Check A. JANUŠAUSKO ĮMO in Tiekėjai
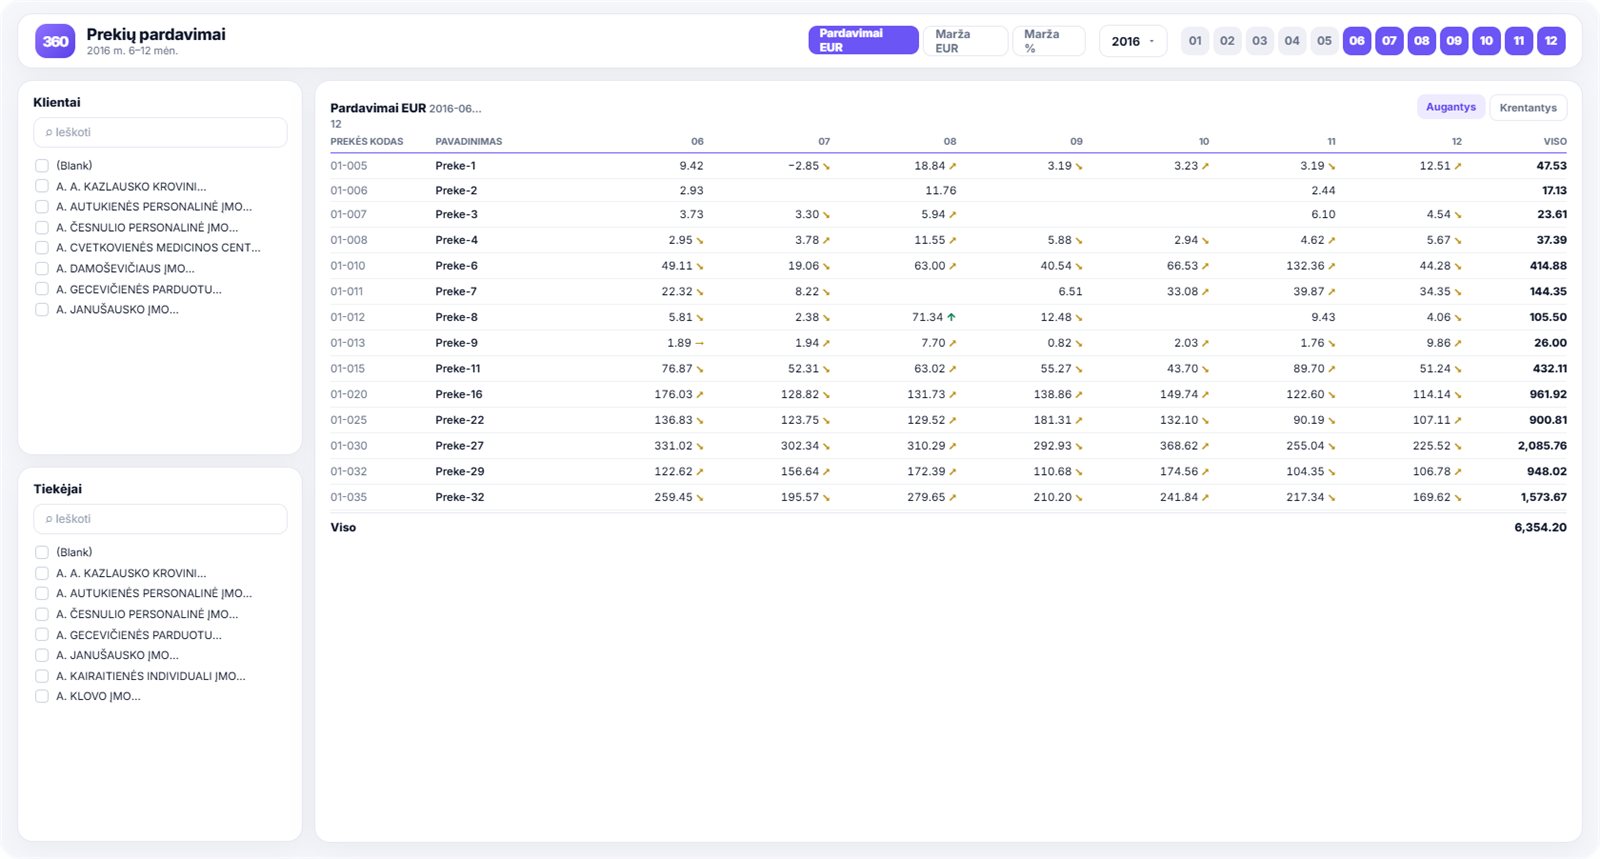Image resolution: width=1600 pixels, height=859 pixels. (42, 655)
